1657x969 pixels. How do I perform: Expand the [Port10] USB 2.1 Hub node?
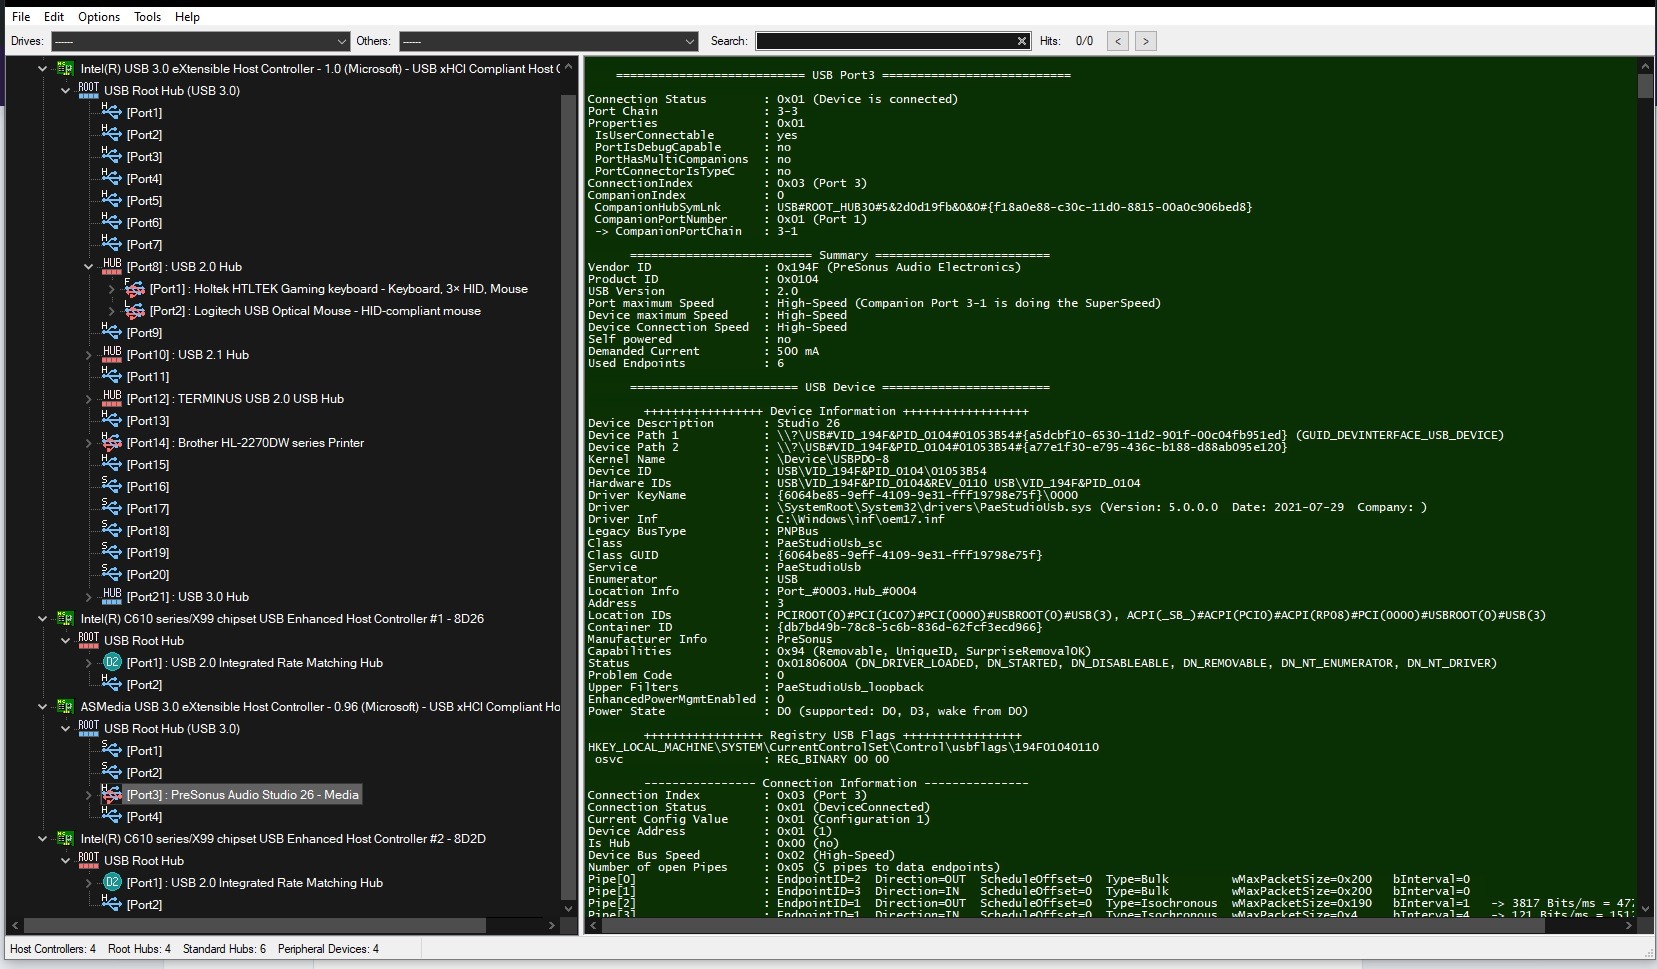coord(88,355)
